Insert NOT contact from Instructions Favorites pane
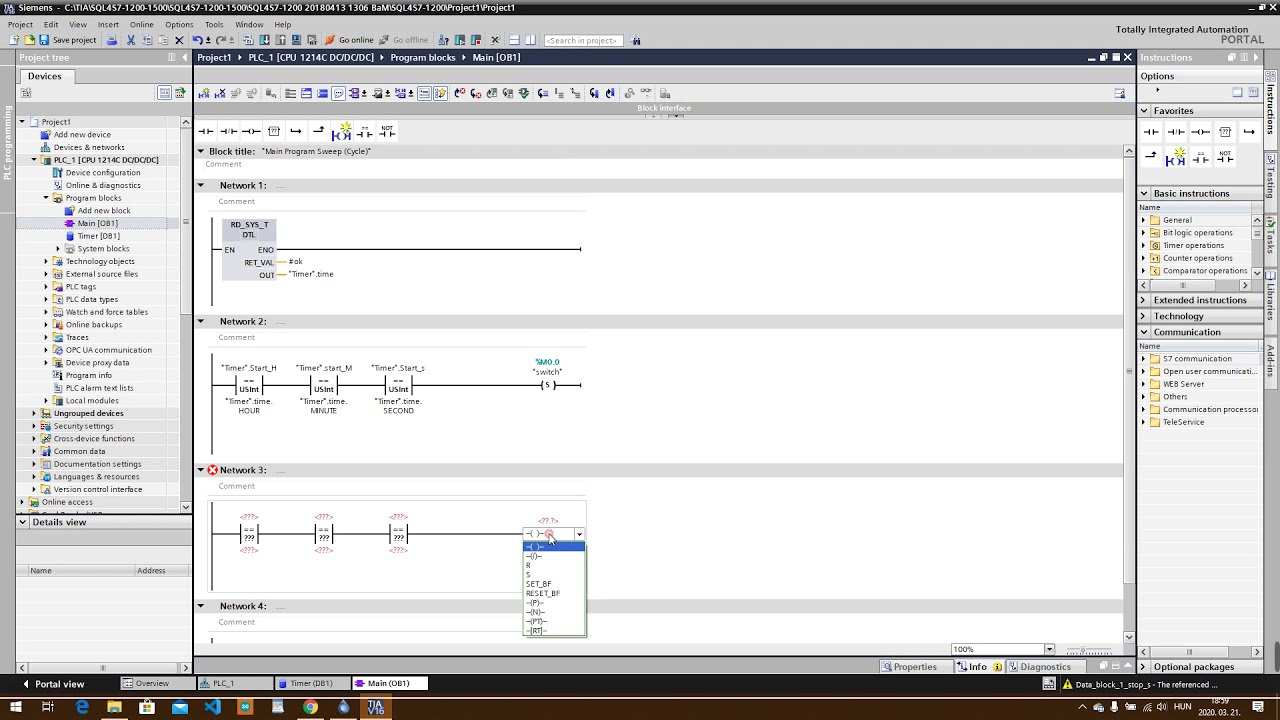Image resolution: width=1280 pixels, height=720 pixels. (1225, 158)
